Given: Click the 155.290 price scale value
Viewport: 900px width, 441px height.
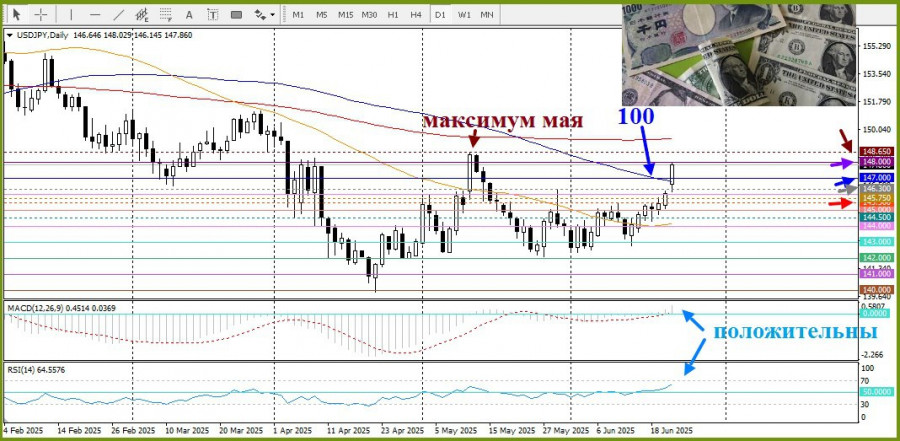Looking at the screenshot, I should [x=877, y=45].
